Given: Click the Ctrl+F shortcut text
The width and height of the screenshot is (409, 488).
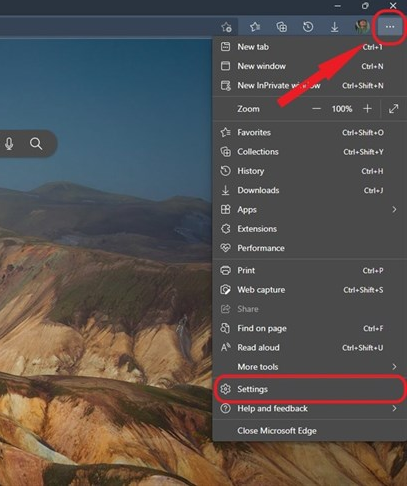Looking at the screenshot, I should (374, 330).
